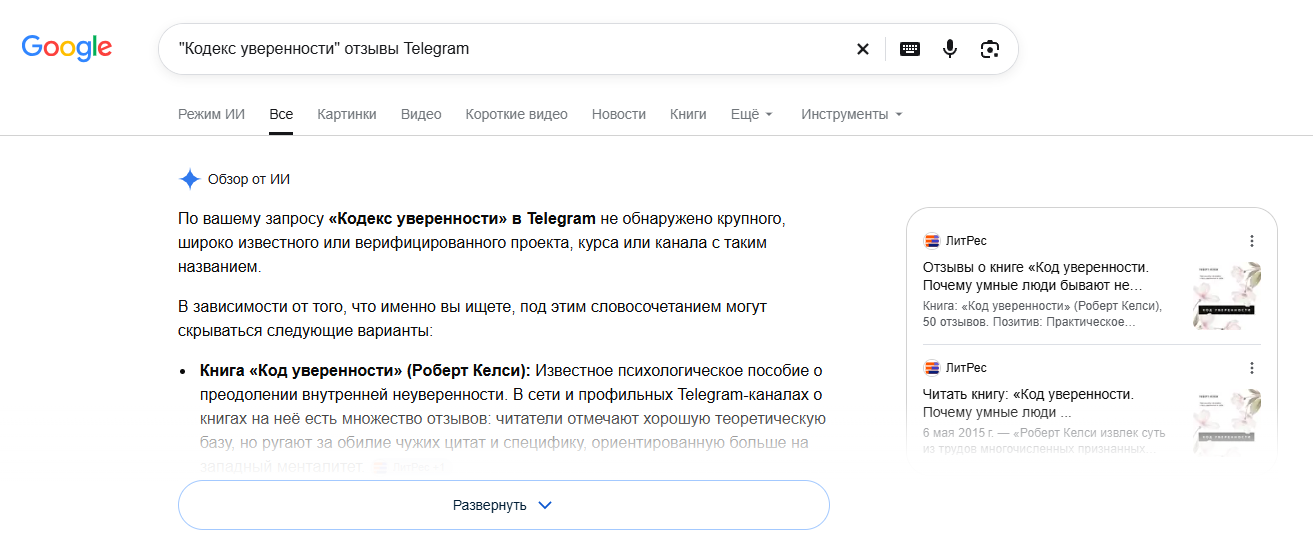Clear the search query with X
The height and width of the screenshot is (550, 1313).
tap(863, 49)
